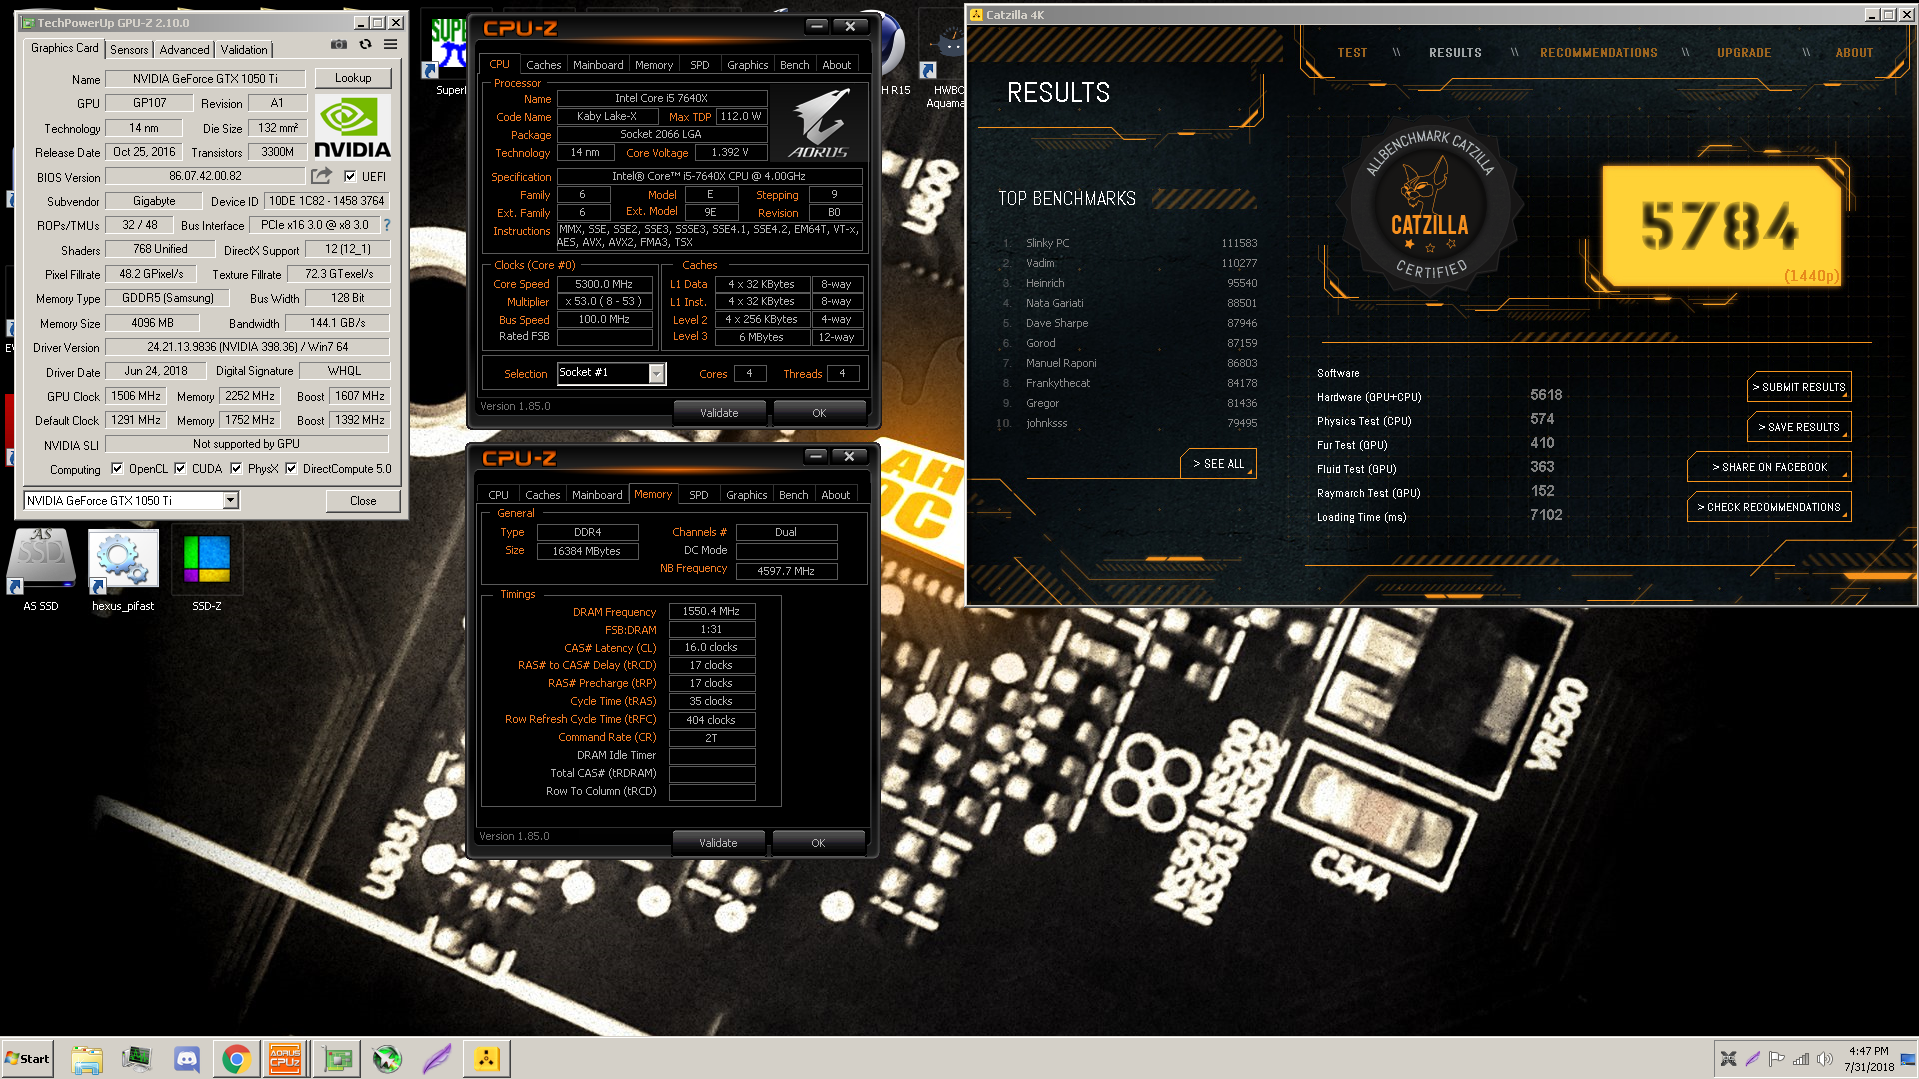Click Validate in the top CPU-Z window
Viewport: 1919px width, 1079px height.
point(719,413)
